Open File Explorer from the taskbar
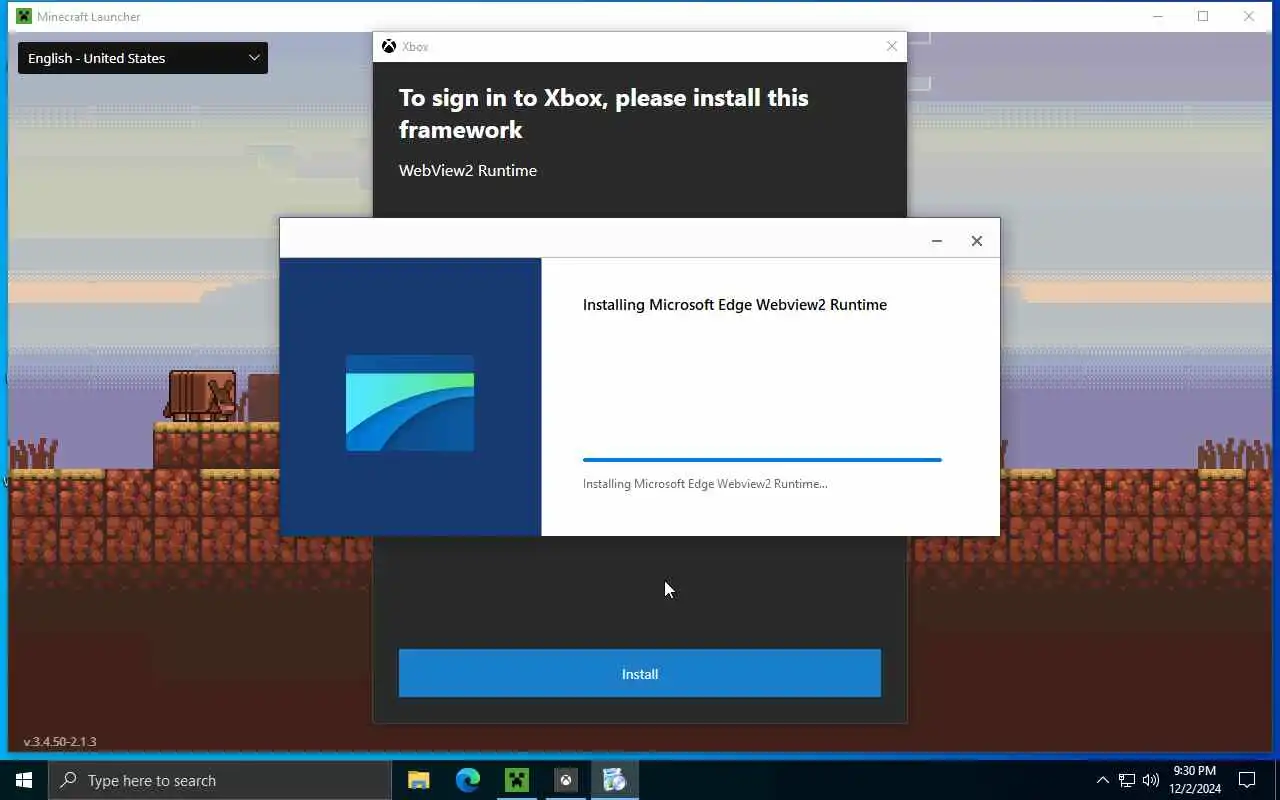This screenshot has width=1280, height=800. point(419,780)
